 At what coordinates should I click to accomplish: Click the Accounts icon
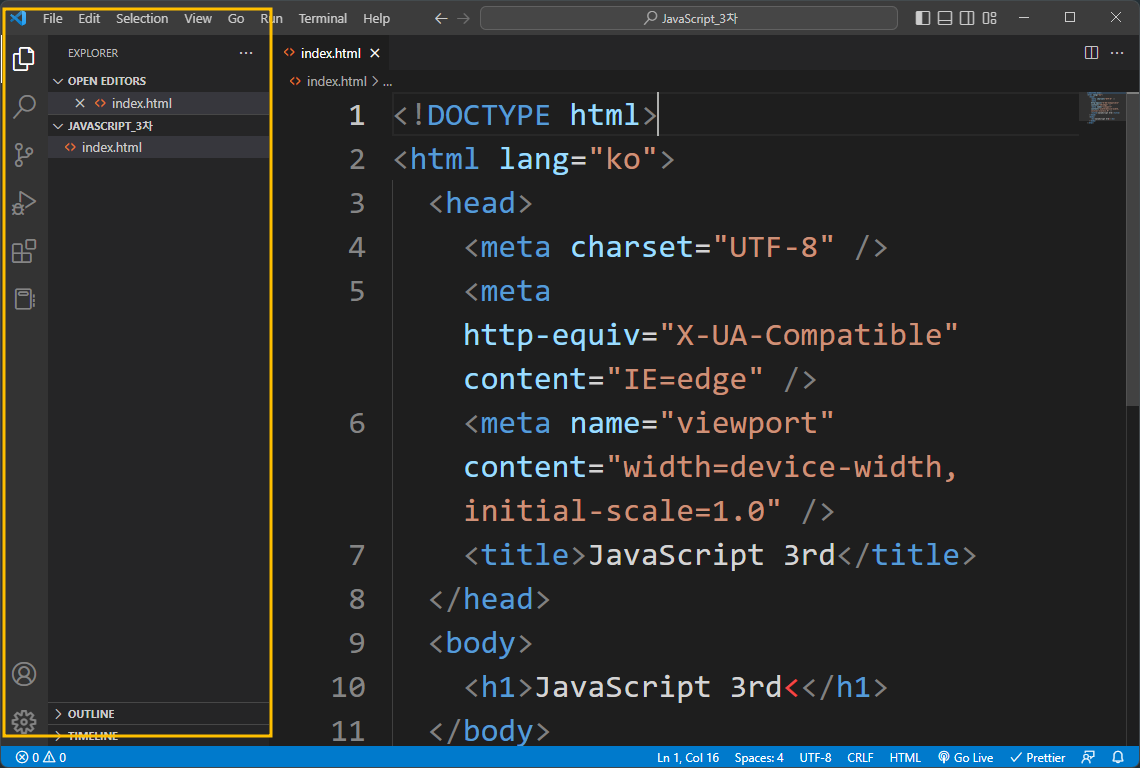pyautogui.click(x=24, y=674)
